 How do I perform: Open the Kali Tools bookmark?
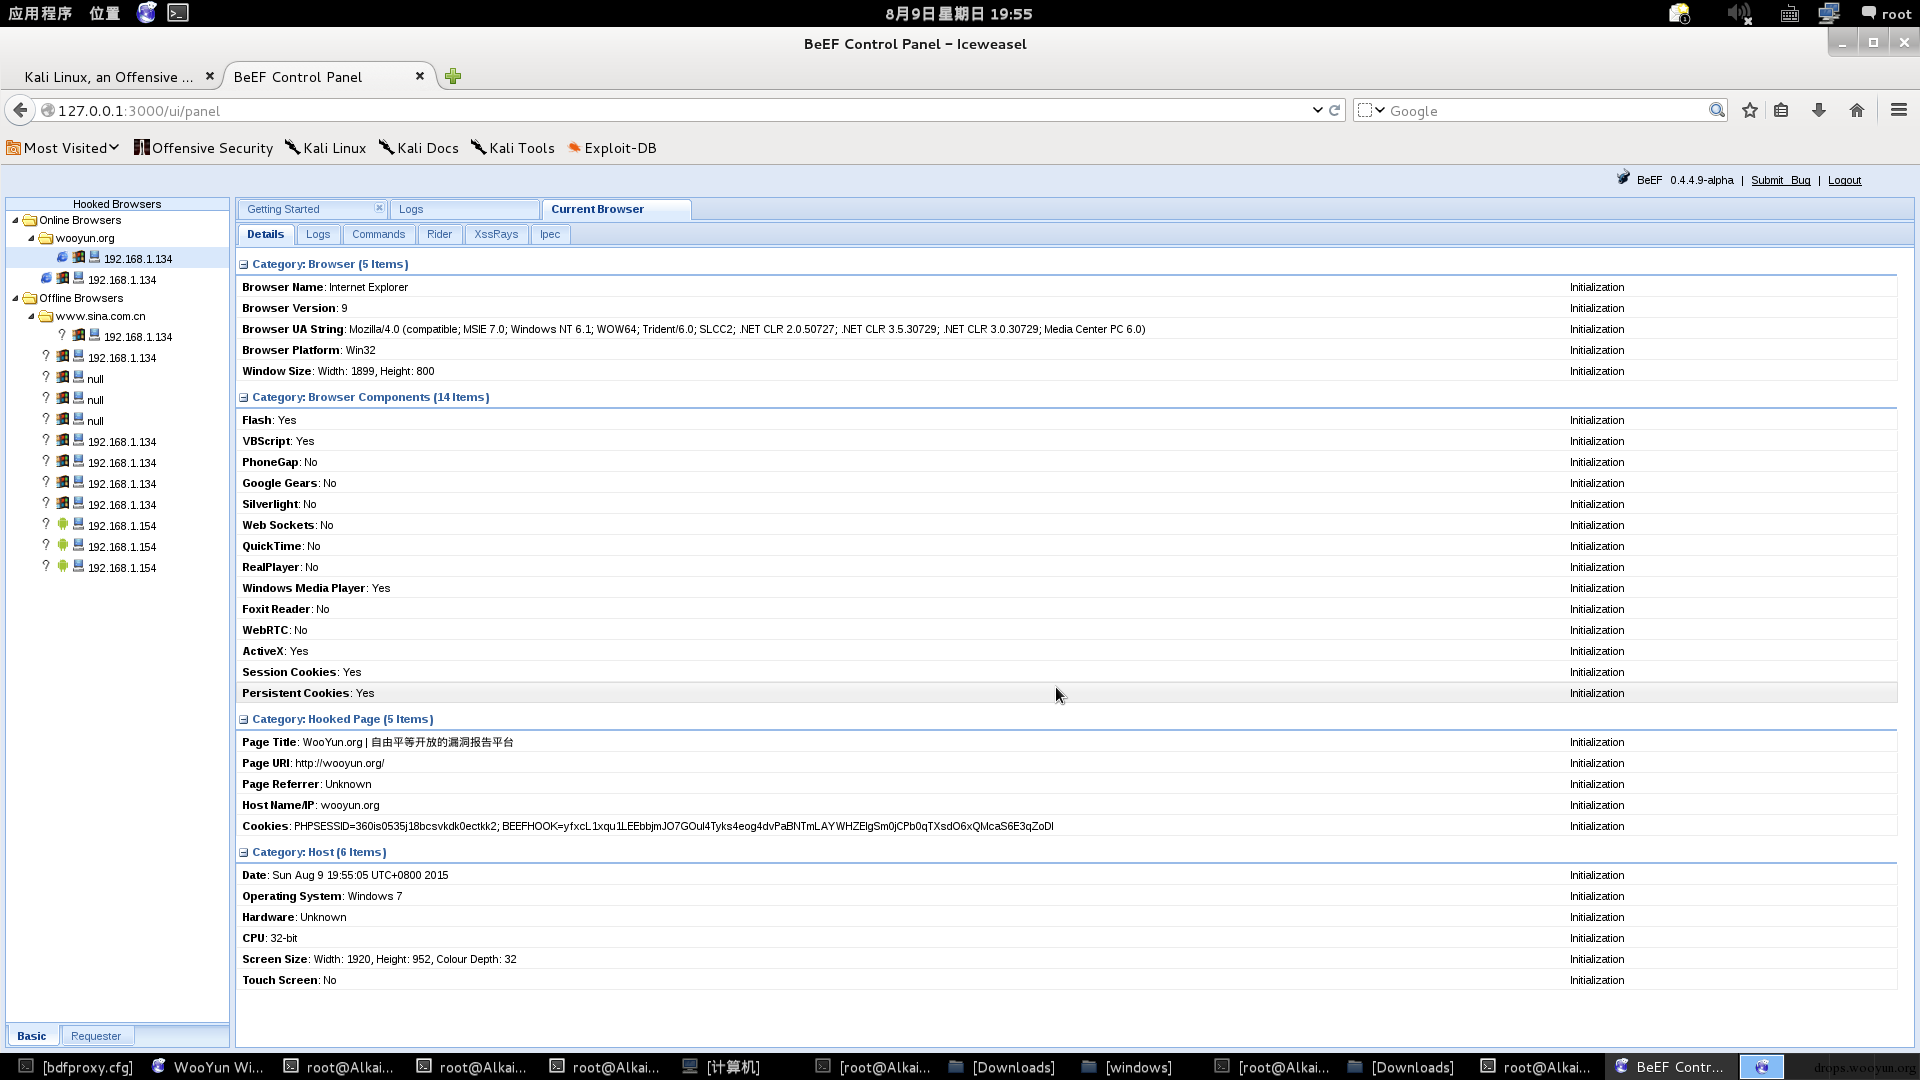(512, 148)
